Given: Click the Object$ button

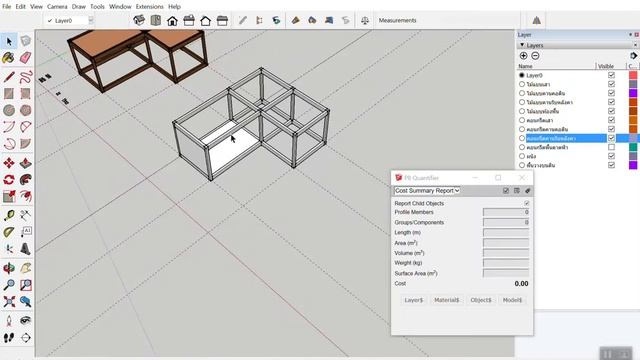Looking at the screenshot, I should [481, 300].
